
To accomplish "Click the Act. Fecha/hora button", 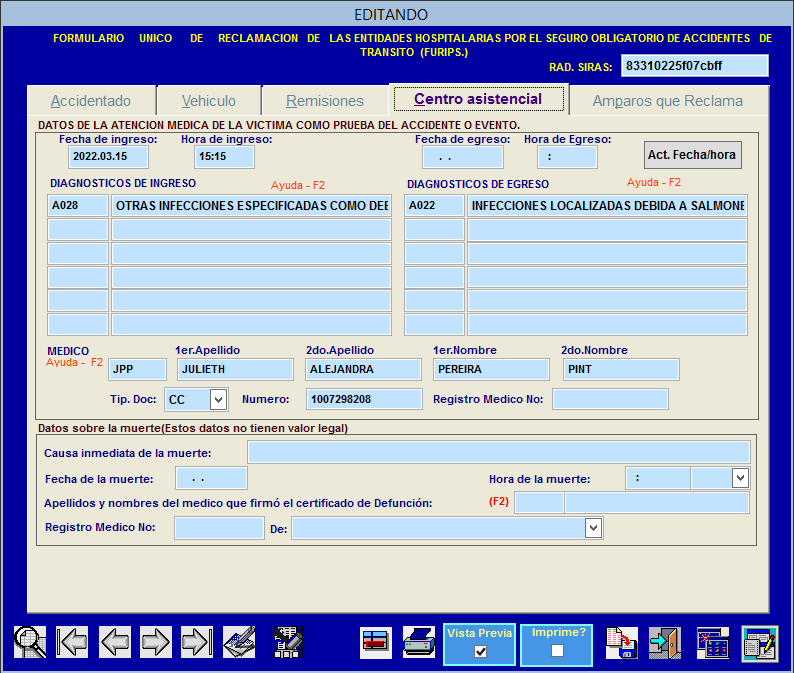I will tap(692, 155).
